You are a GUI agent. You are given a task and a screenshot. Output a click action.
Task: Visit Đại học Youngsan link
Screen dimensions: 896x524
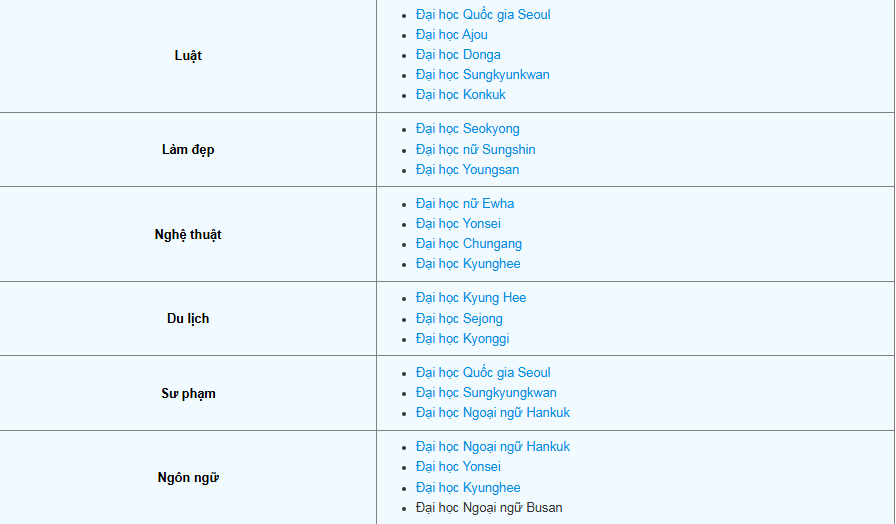pos(467,170)
